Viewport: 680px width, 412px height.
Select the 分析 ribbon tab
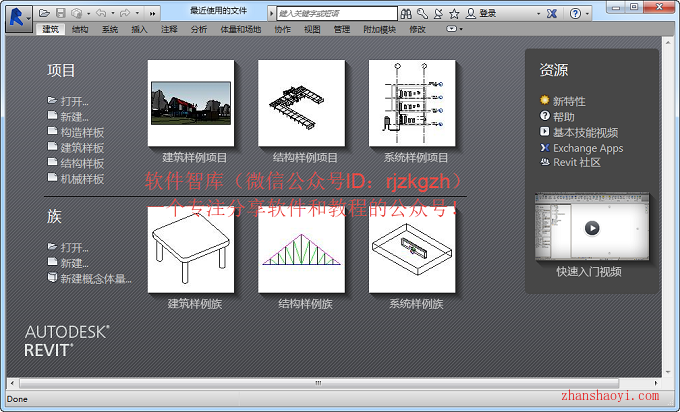click(199, 29)
